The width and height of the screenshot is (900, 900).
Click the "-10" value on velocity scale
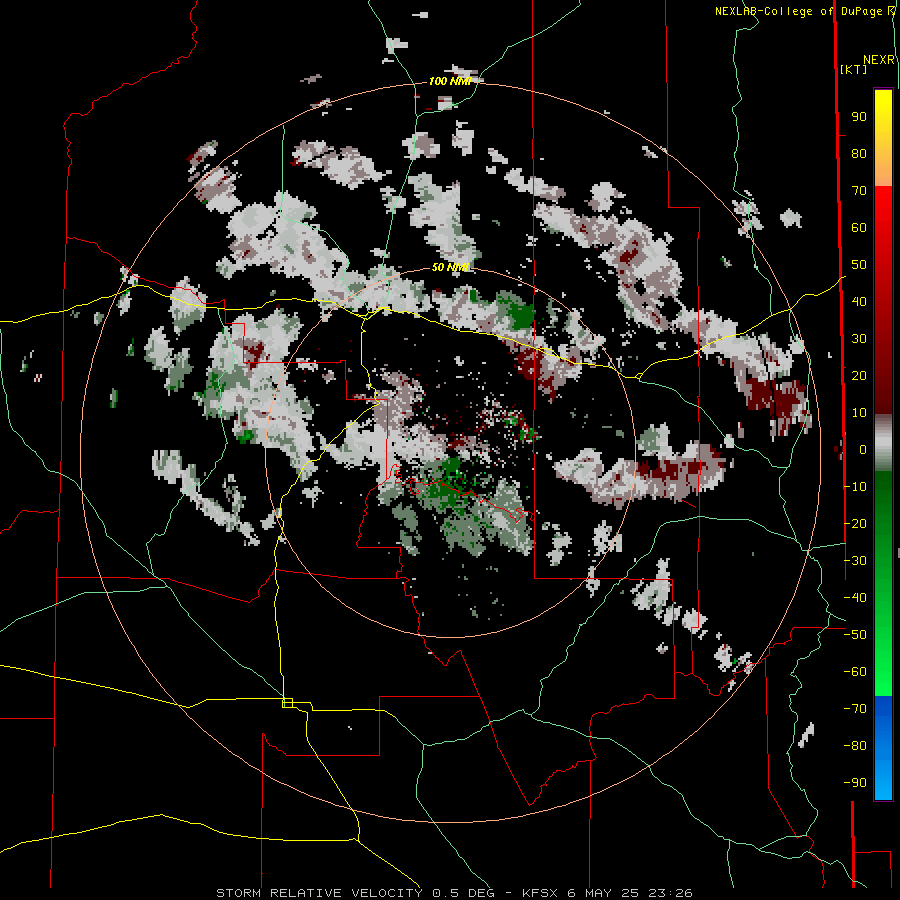click(x=855, y=487)
